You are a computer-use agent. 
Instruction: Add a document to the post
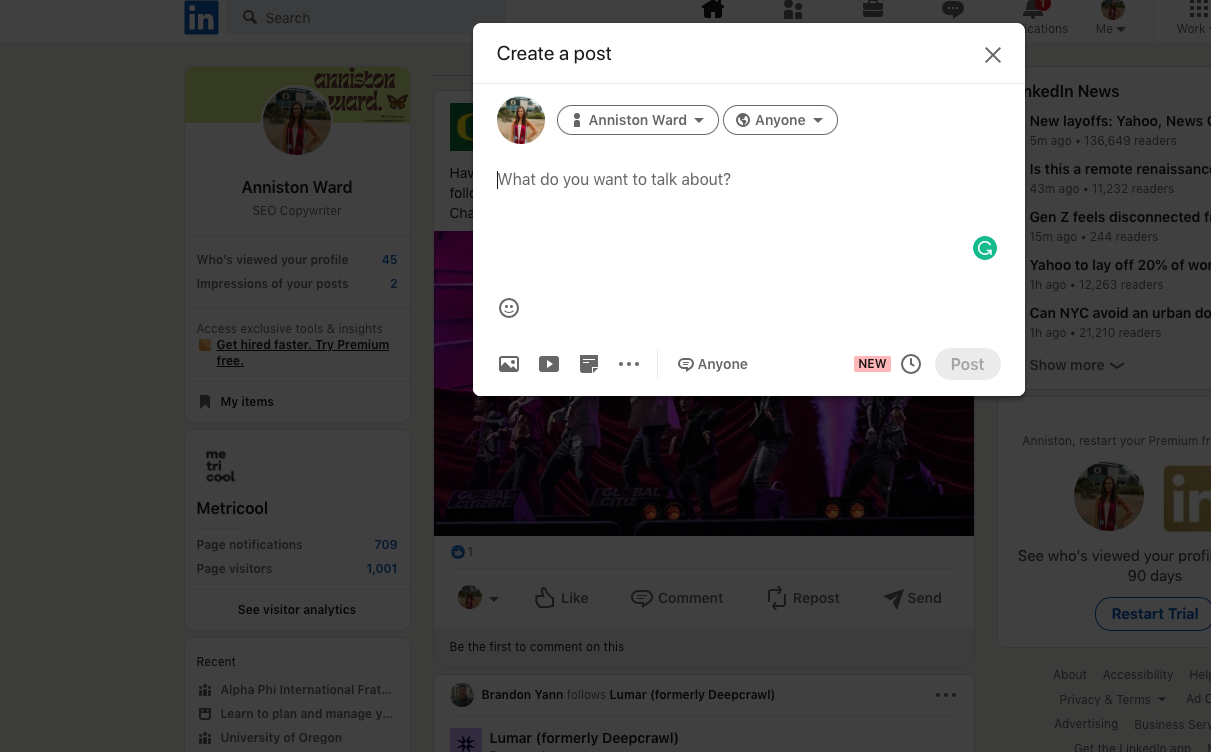pyautogui.click(x=589, y=364)
